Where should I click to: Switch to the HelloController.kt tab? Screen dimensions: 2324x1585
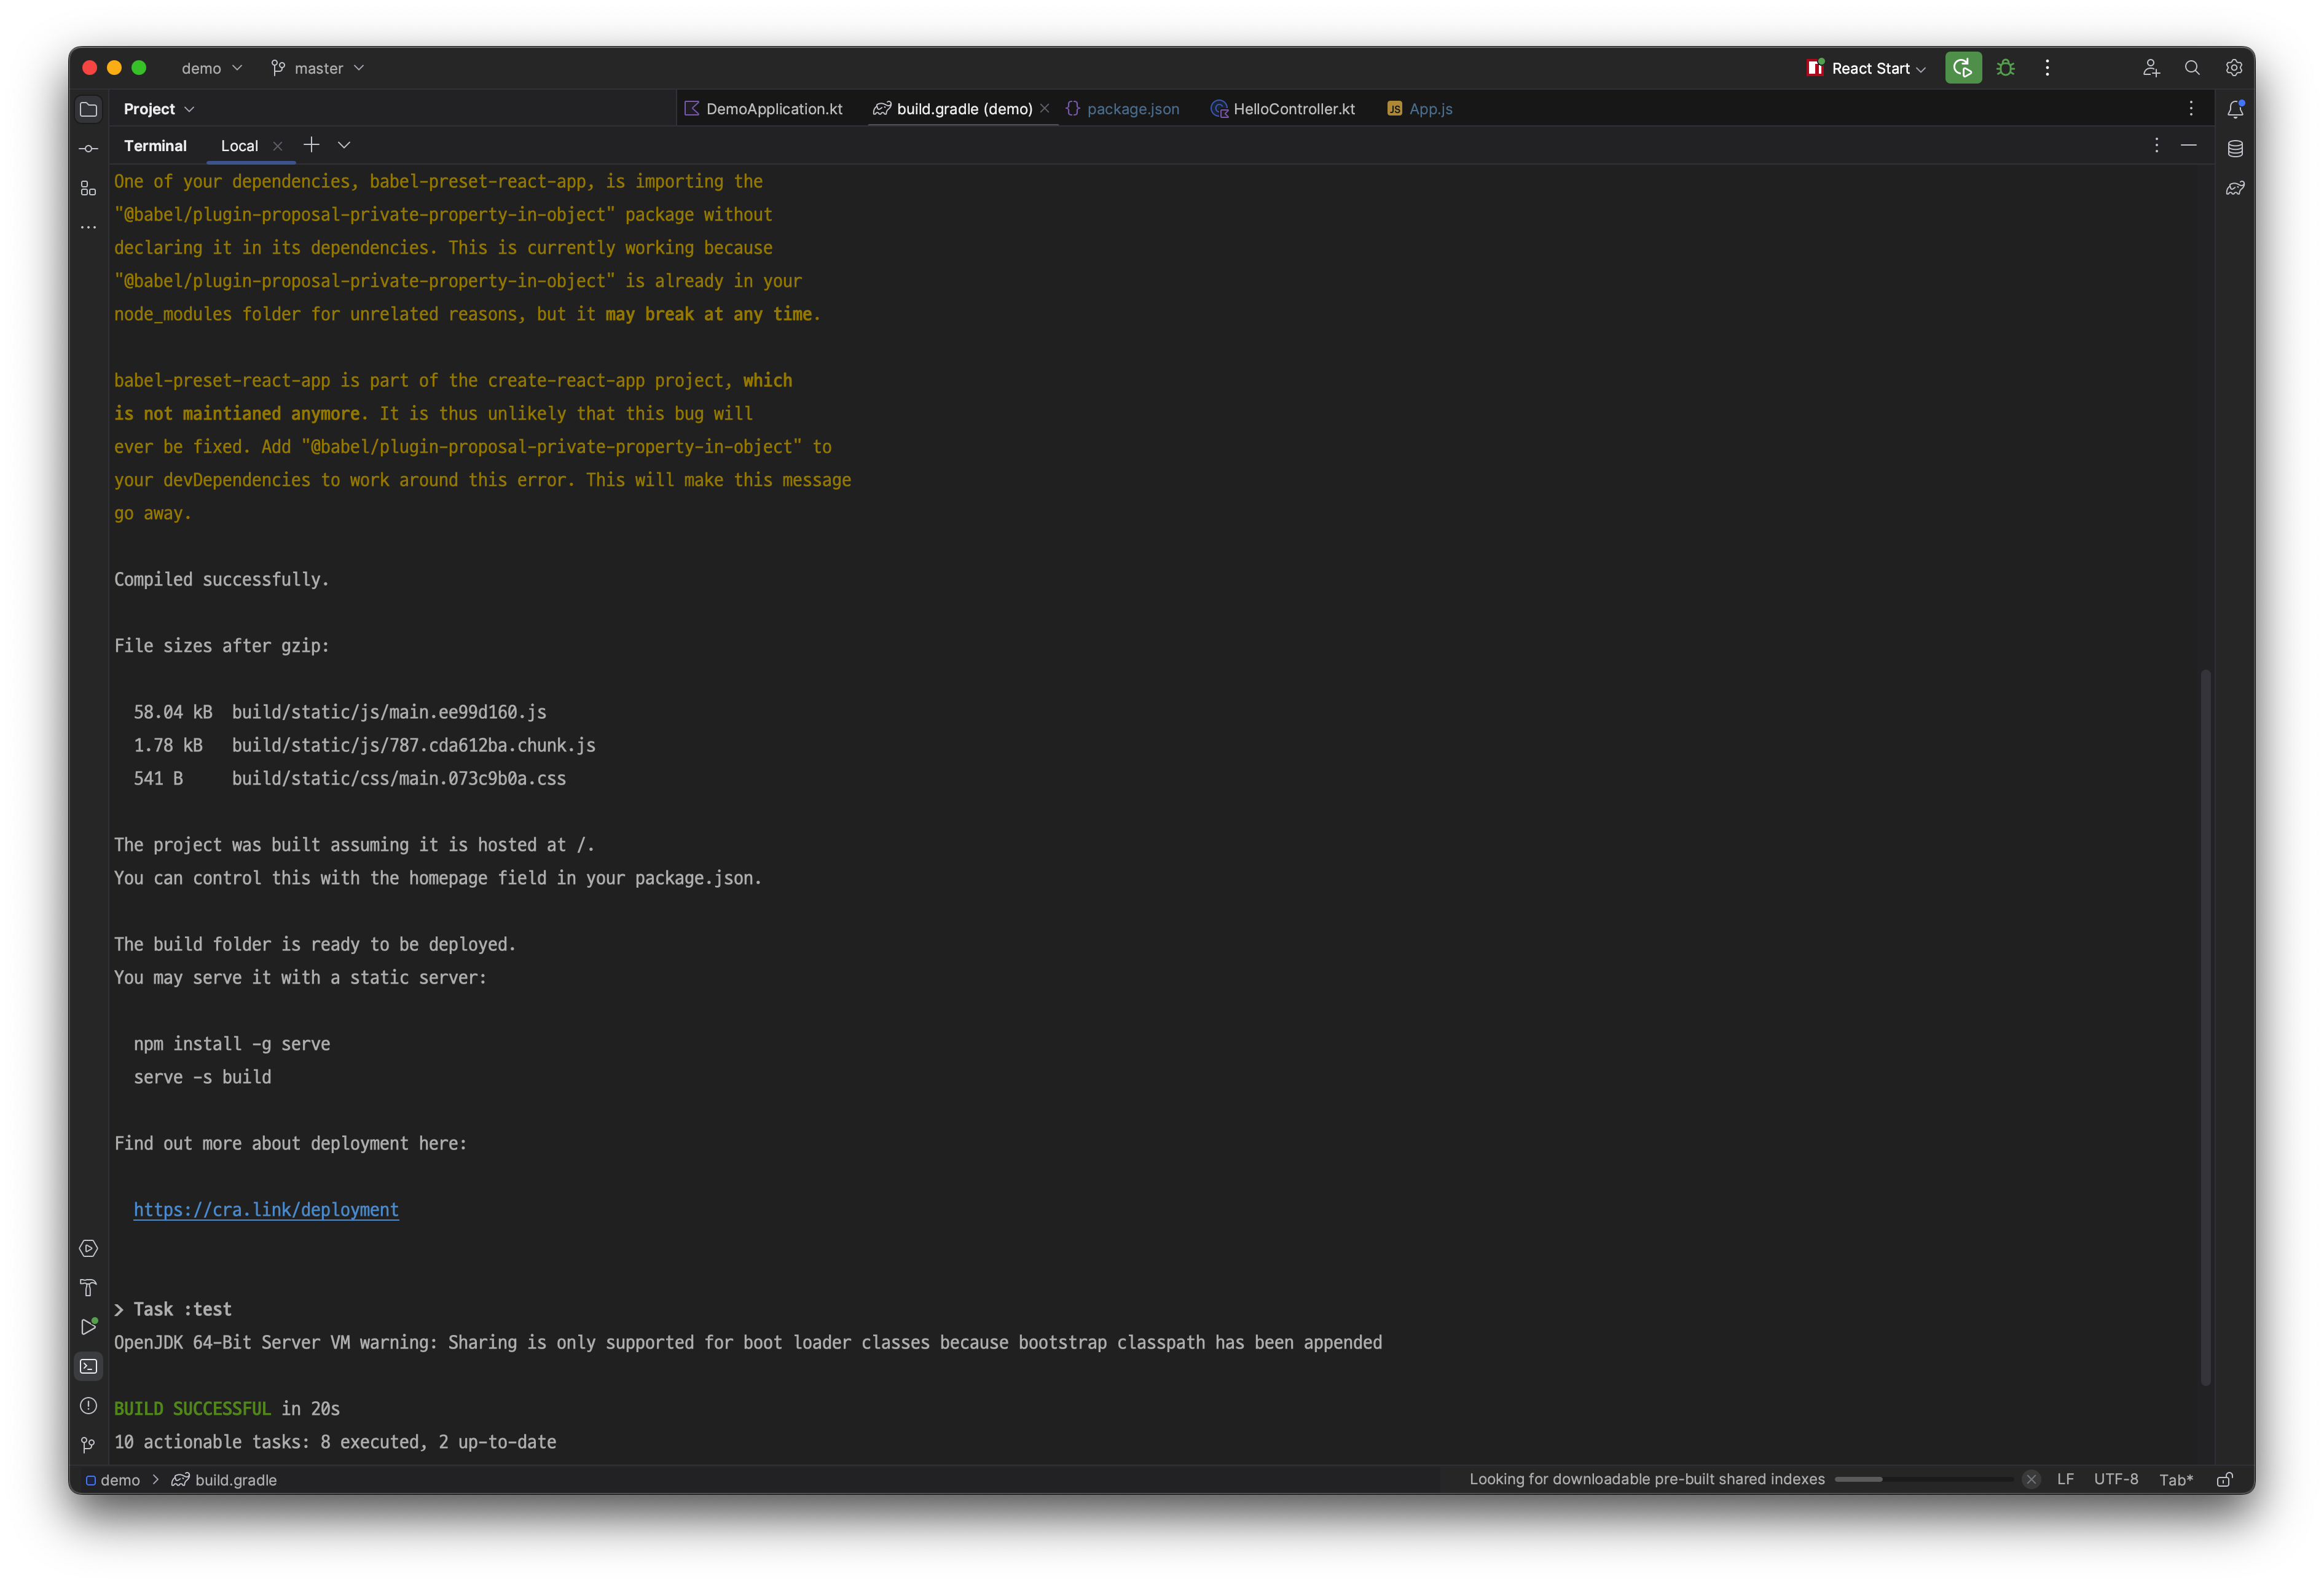[x=1293, y=109]
